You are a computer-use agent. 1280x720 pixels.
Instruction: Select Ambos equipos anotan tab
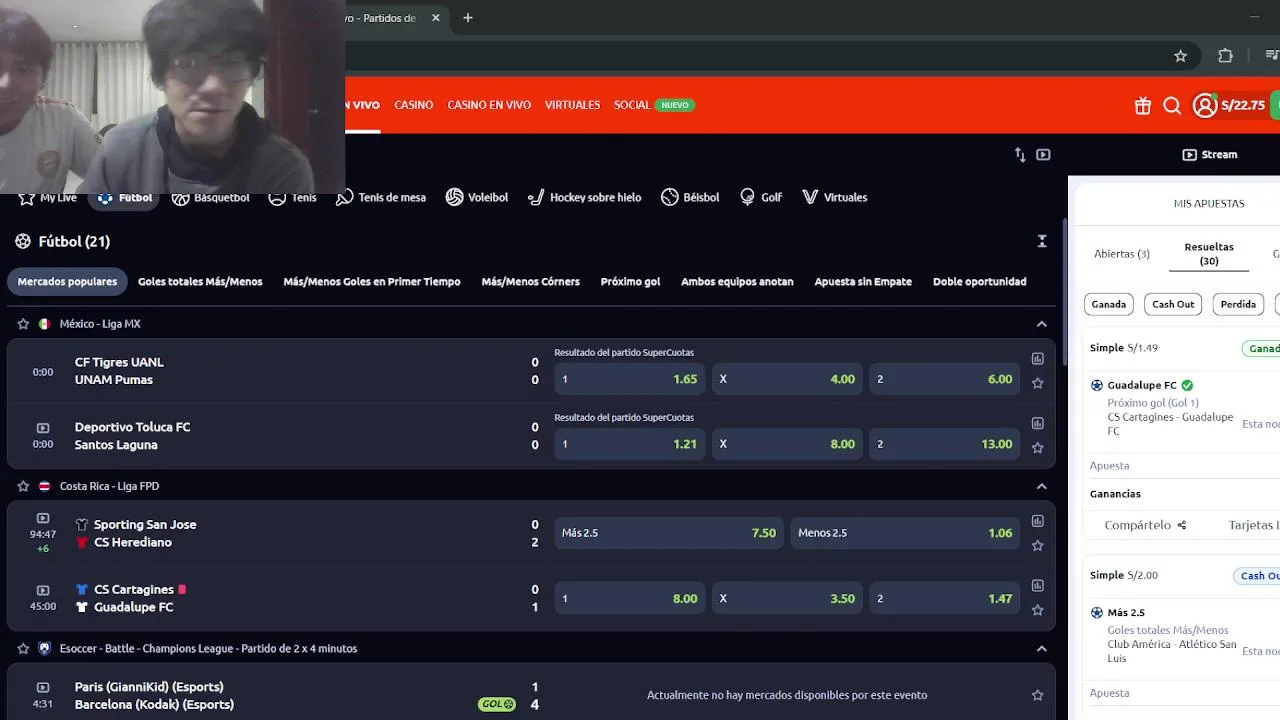[737, 282]
